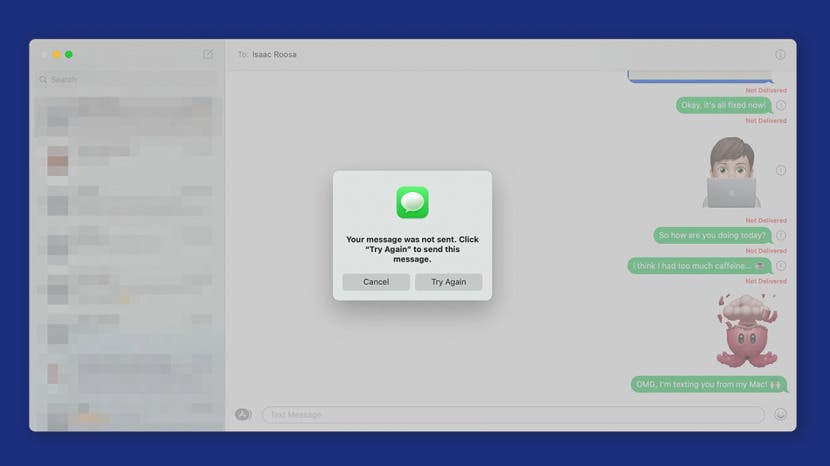This screenshot has width=830, height=466.
Task: Open the apps button beside message field
Action: [x=243, y=414]
